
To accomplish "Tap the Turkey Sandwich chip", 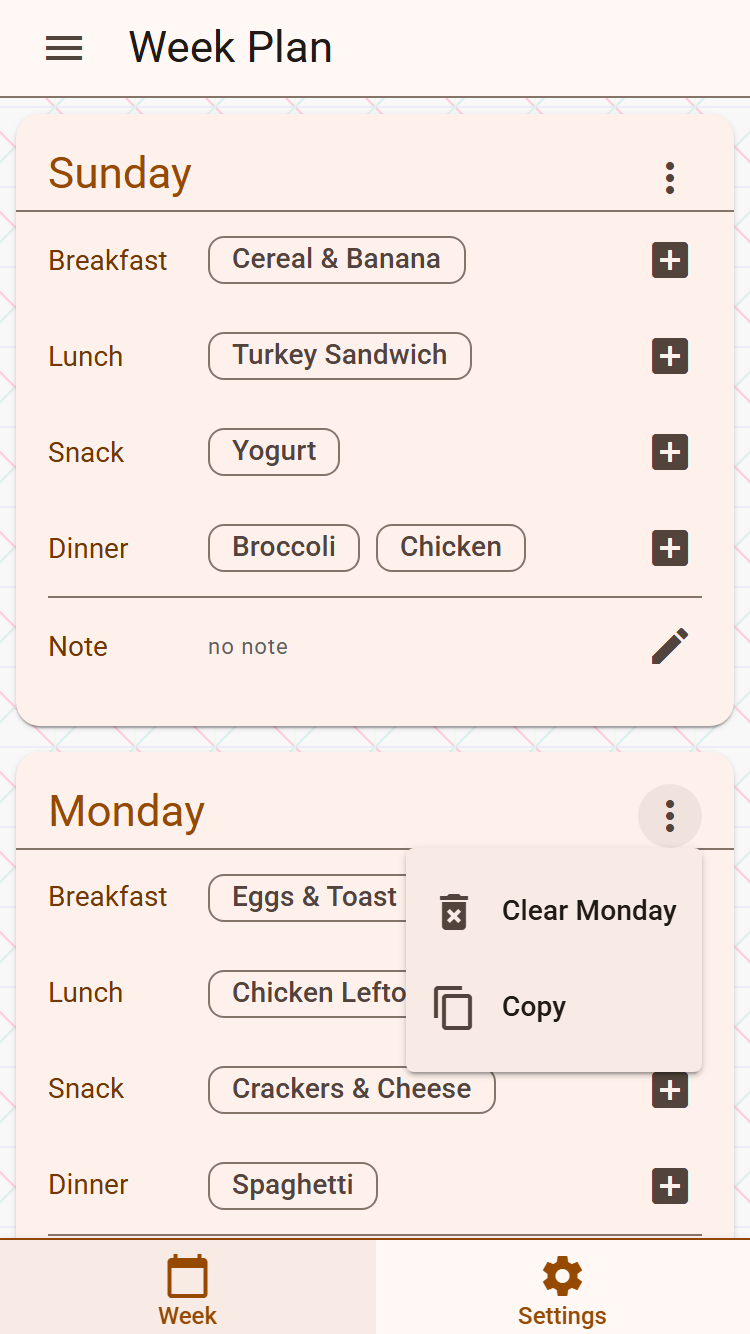I will click(340, 356).
